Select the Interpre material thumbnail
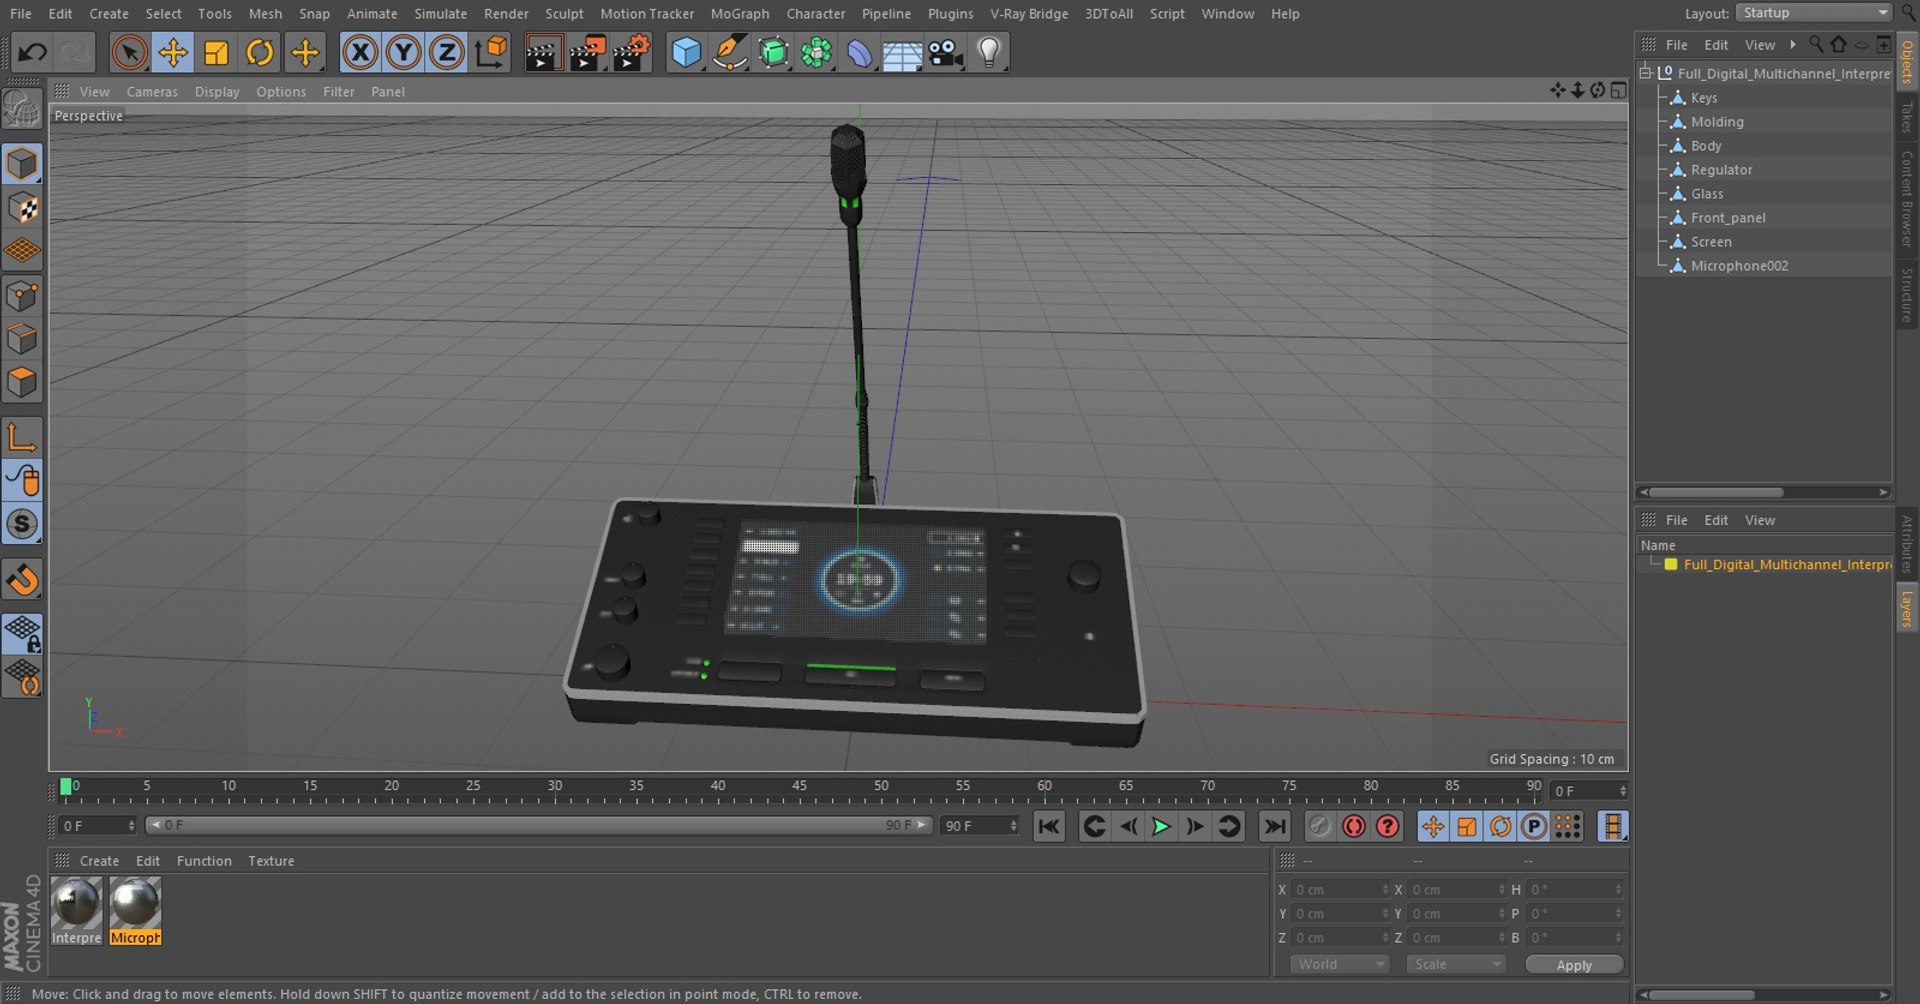Viewport: 1920px width, 1004px height. tap(77, 911)
